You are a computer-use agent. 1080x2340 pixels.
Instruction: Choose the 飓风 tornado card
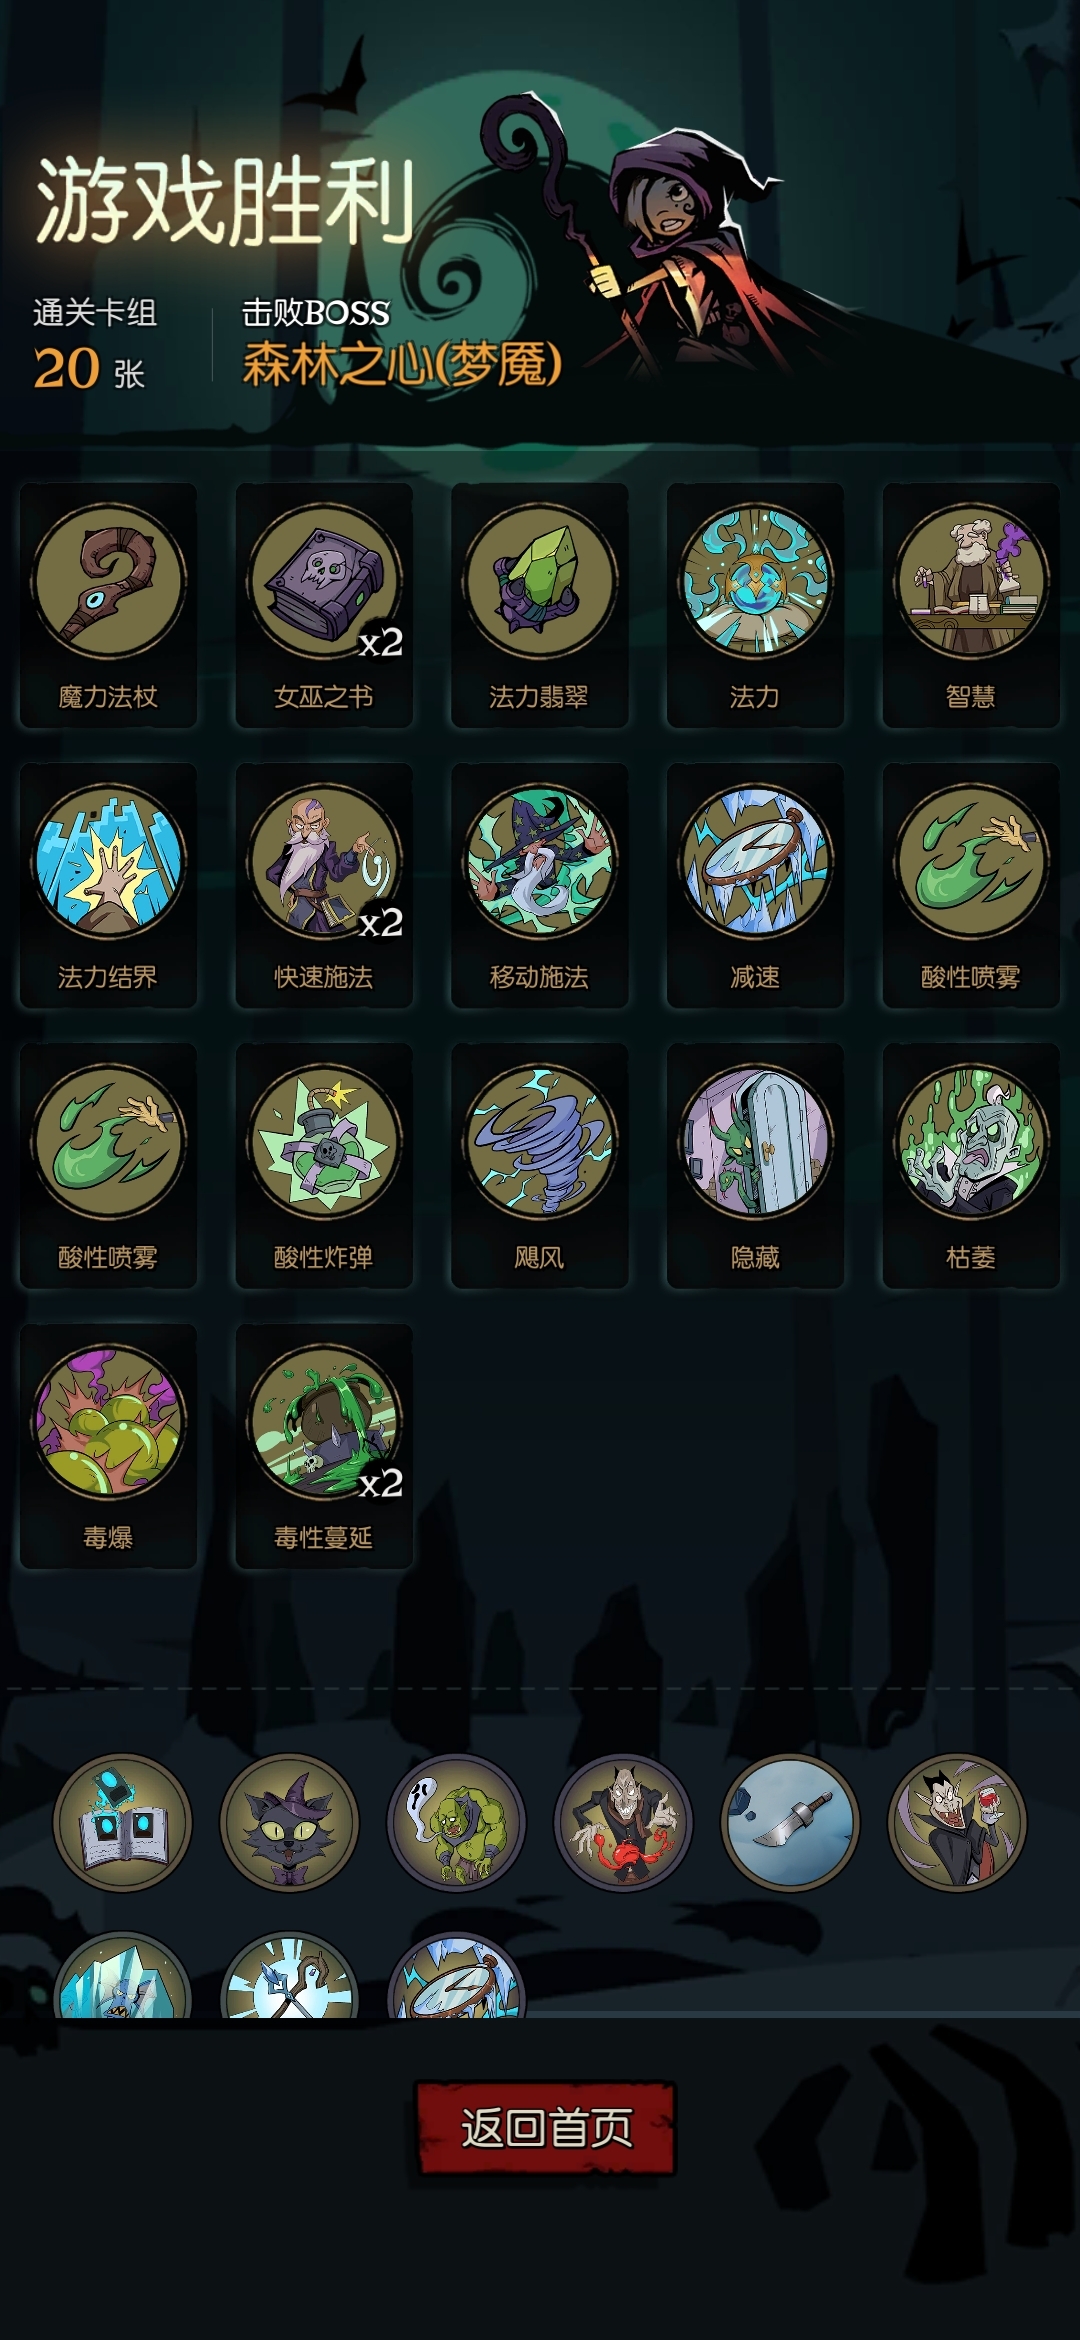540,1165
